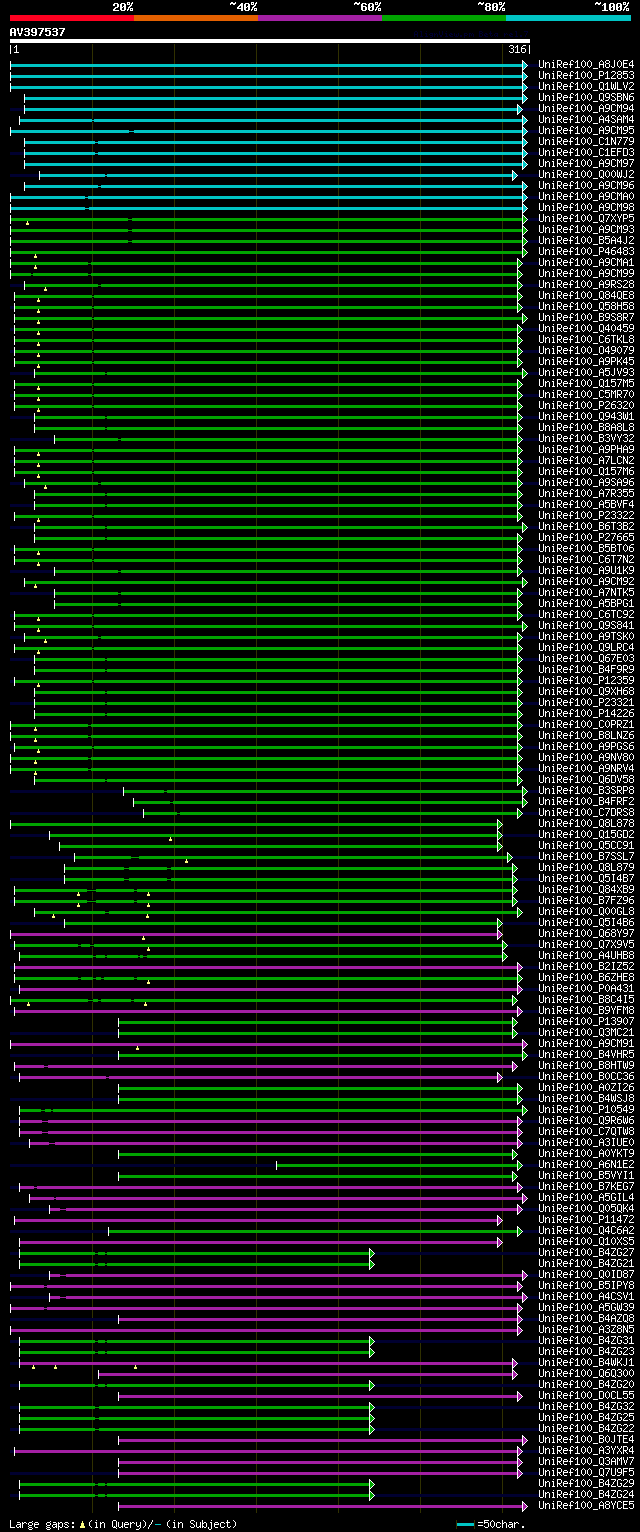
Task: Select the UniRef100_C7DRS8 label
Action: [x=586, y=812]
